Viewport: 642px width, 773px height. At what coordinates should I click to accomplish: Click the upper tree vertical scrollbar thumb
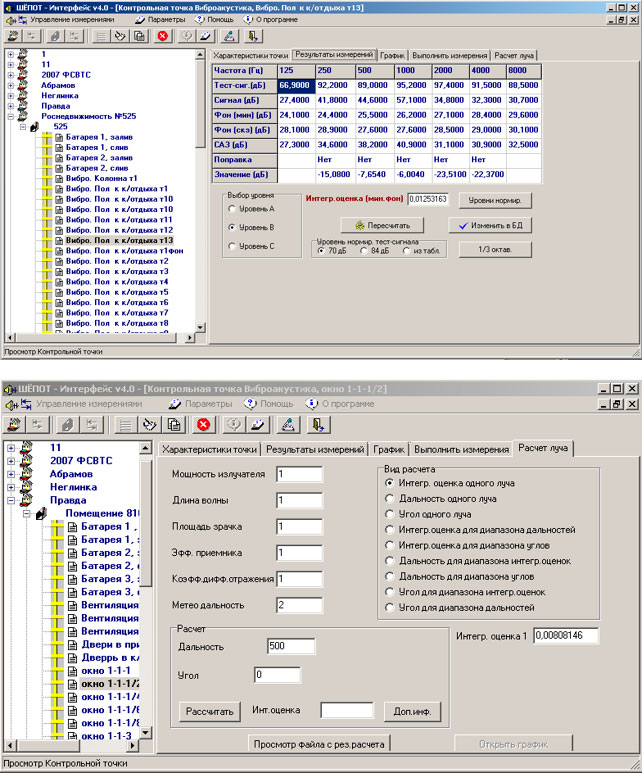click(x=200, y=104)
